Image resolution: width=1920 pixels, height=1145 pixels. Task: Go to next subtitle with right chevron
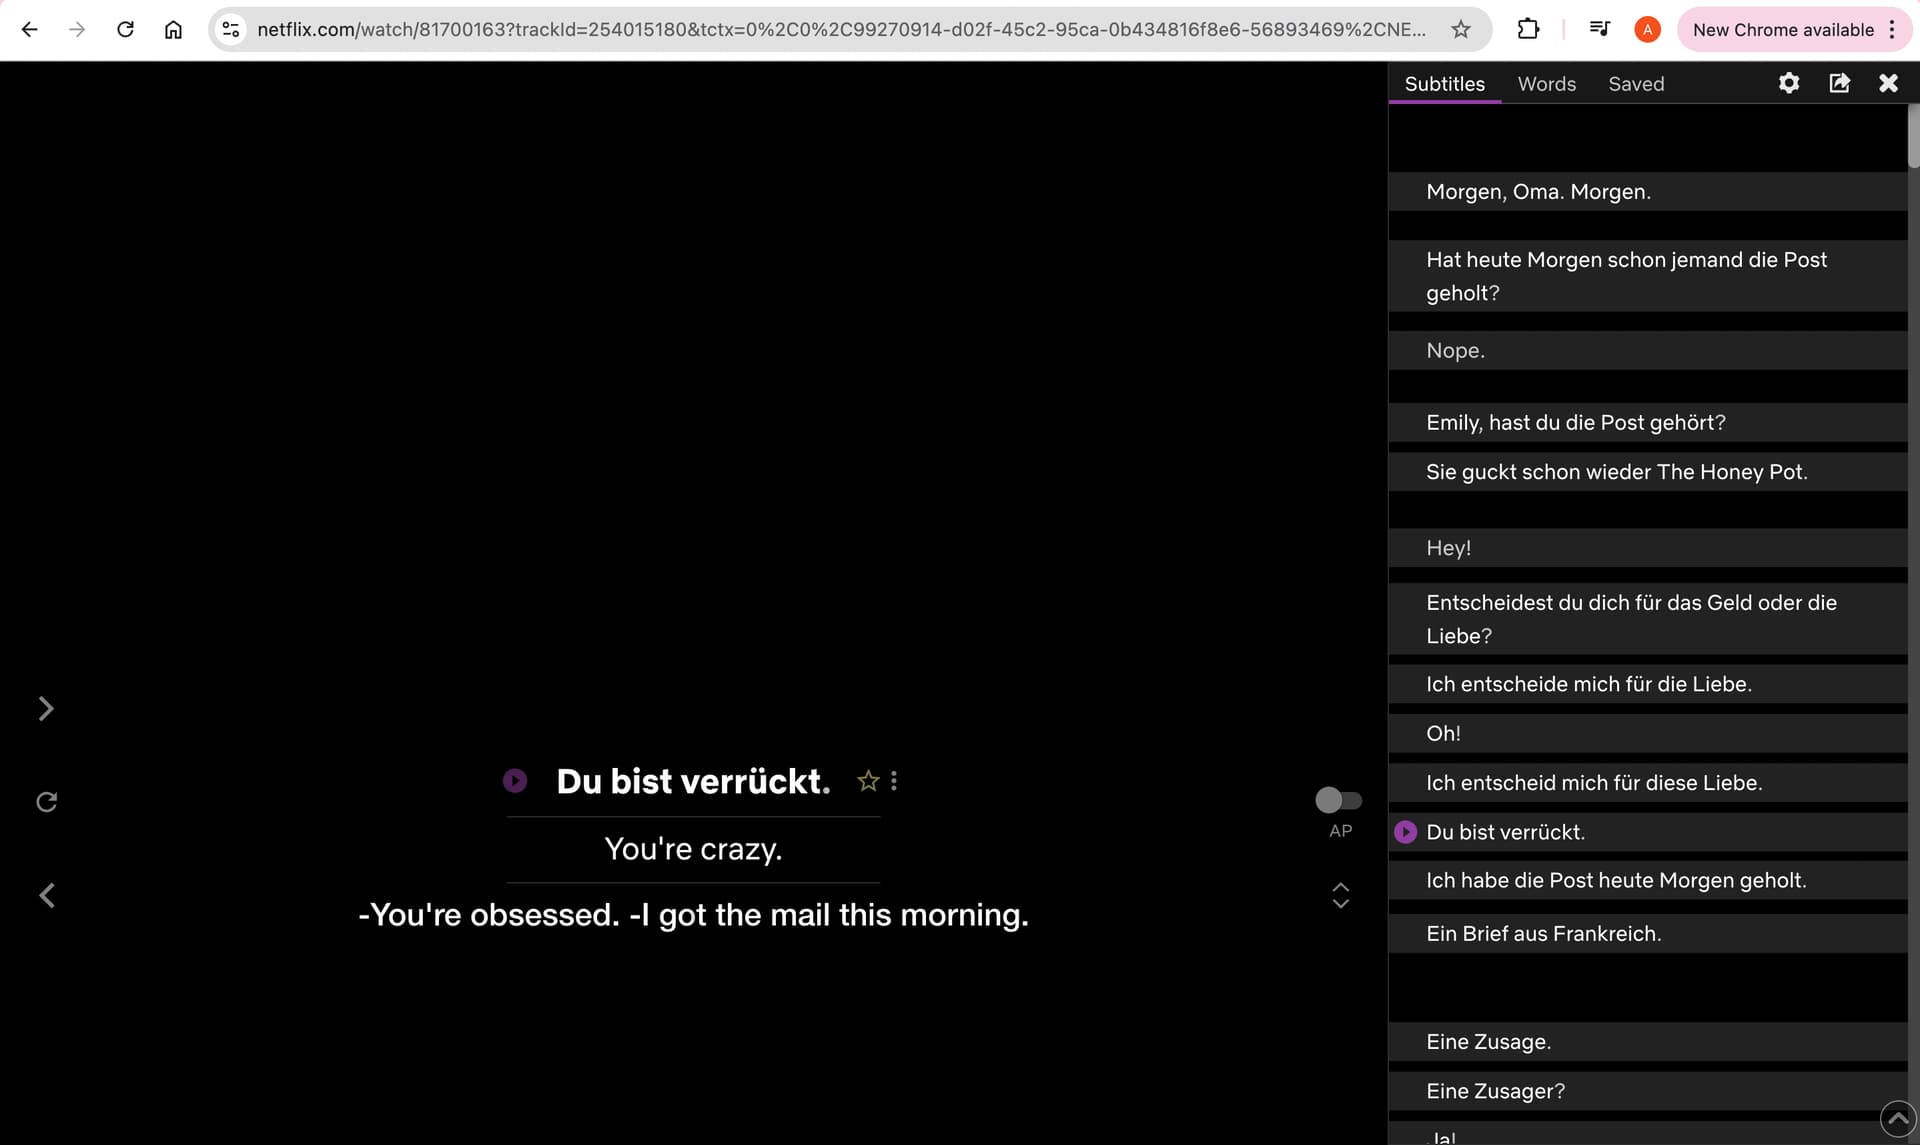pyautogui.click(x=46, y=709)
